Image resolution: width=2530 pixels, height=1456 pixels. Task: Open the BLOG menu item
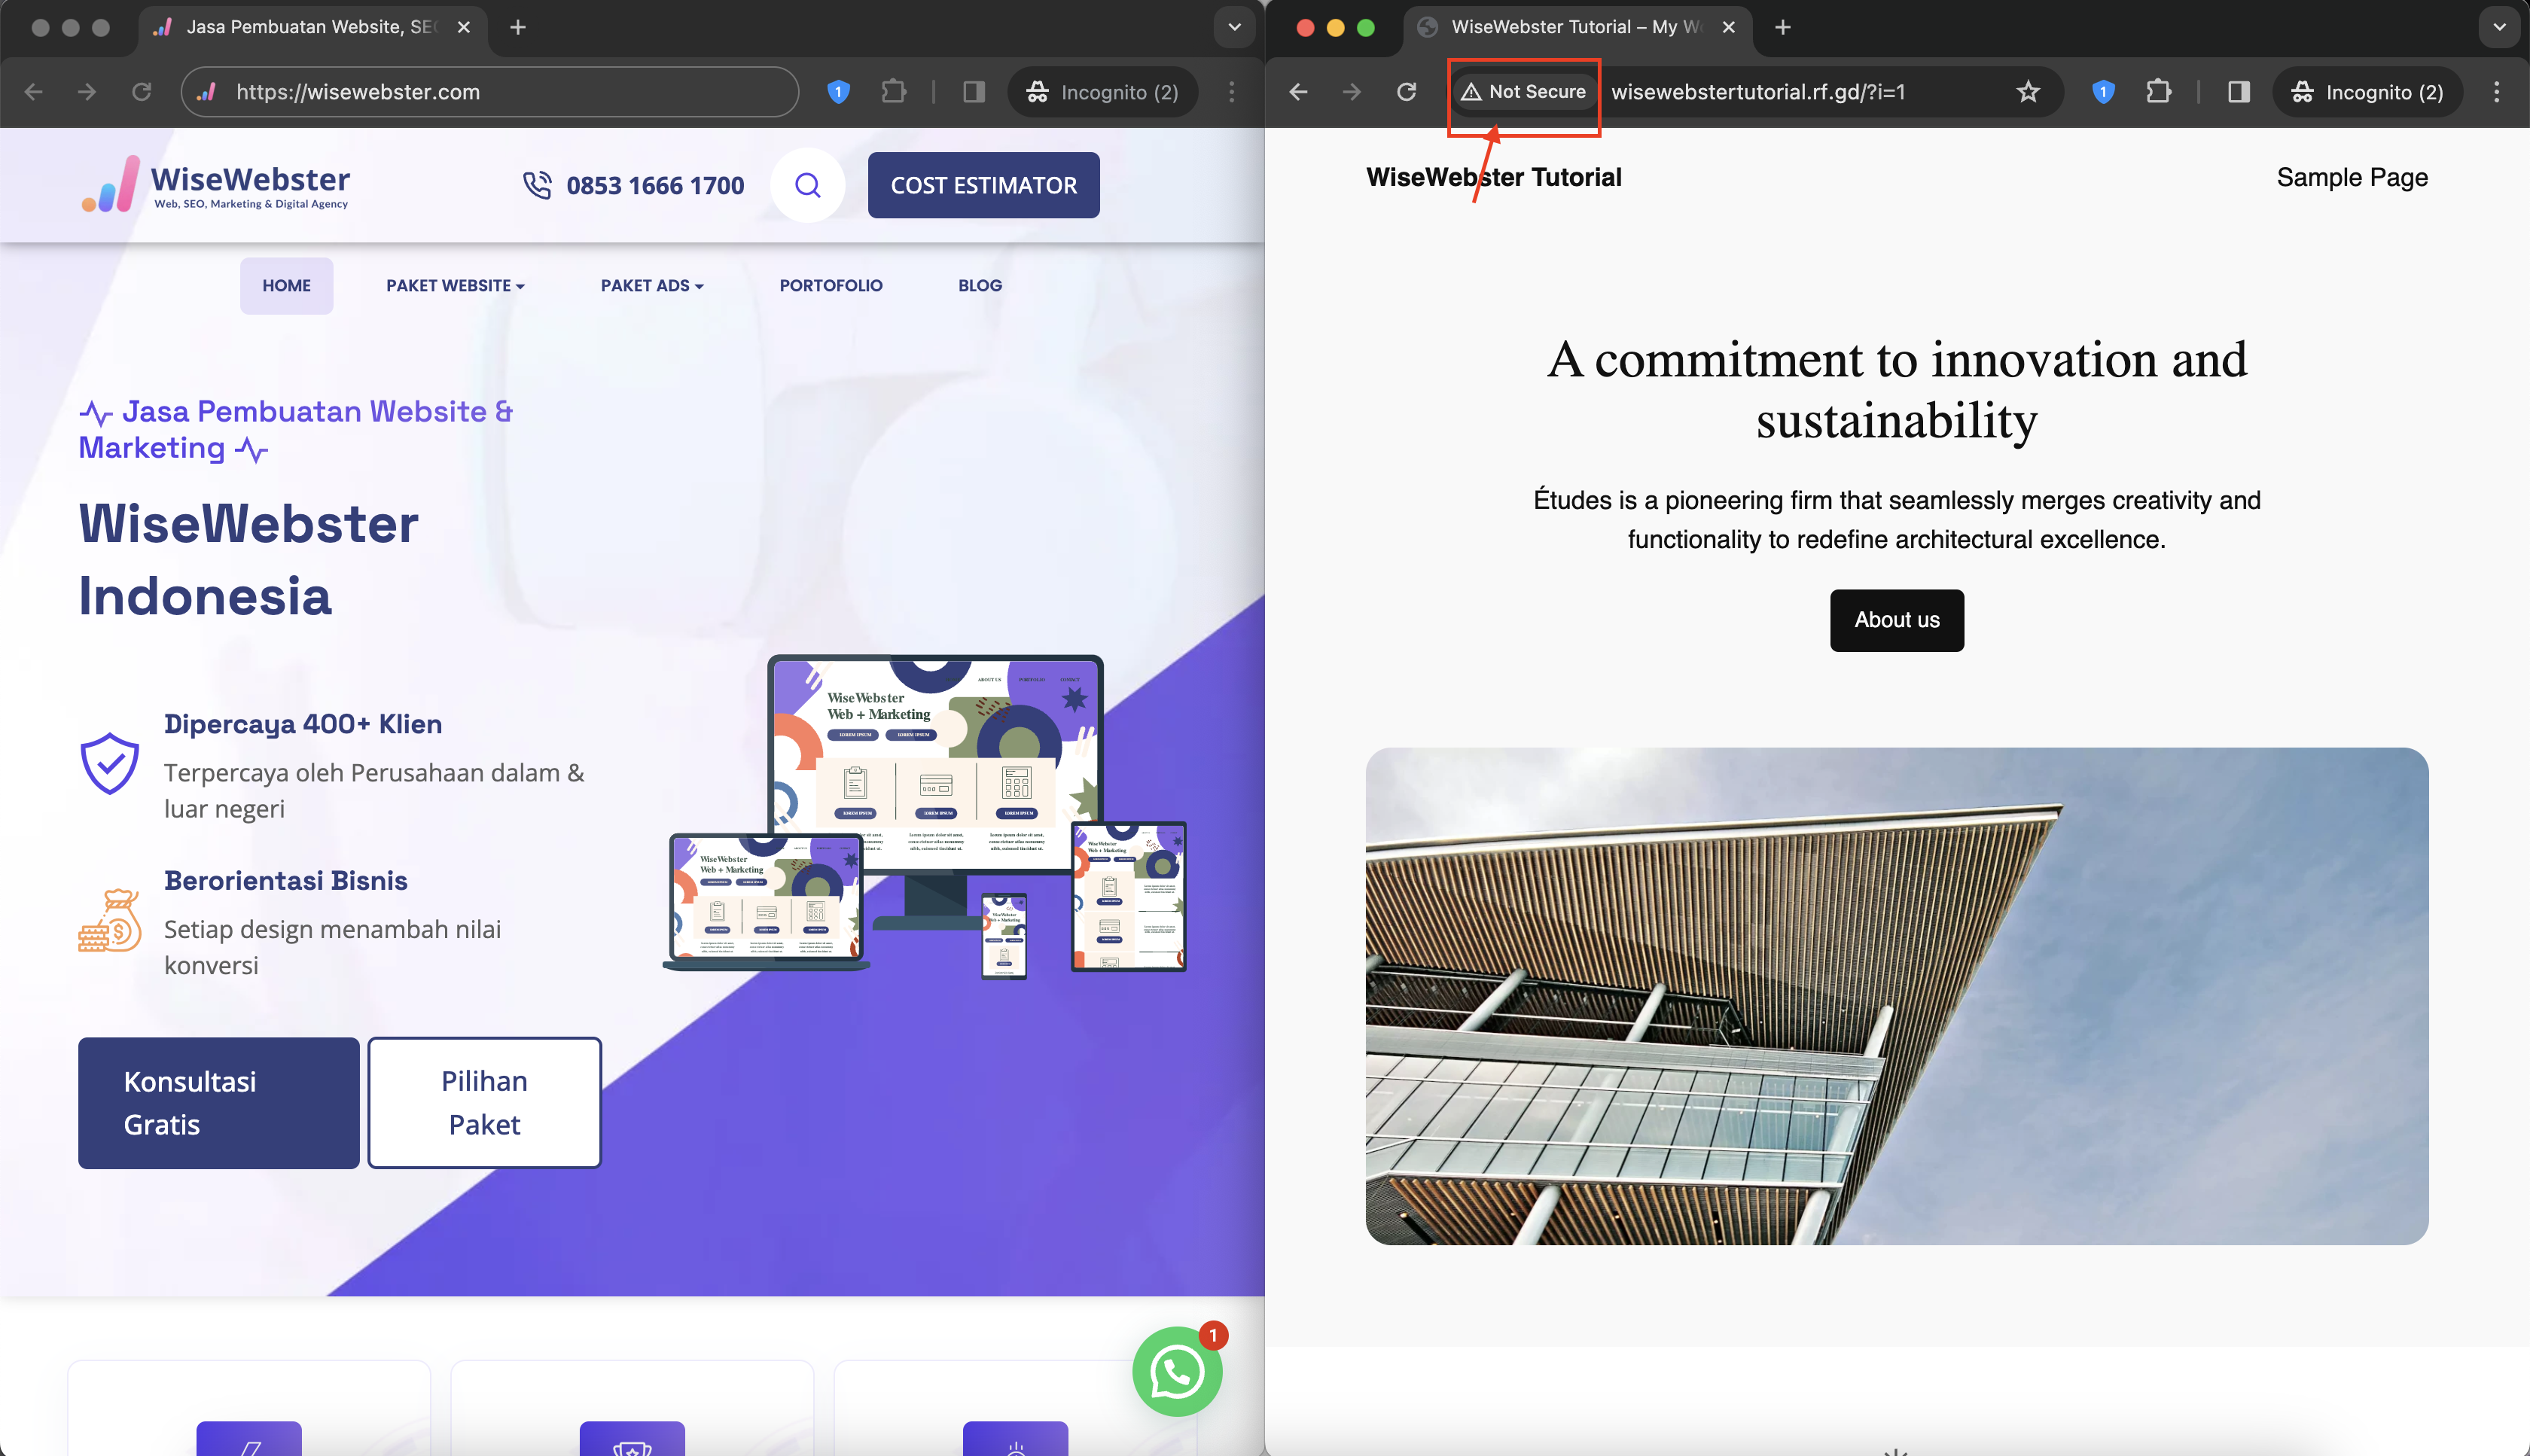[x=979, y=286]
